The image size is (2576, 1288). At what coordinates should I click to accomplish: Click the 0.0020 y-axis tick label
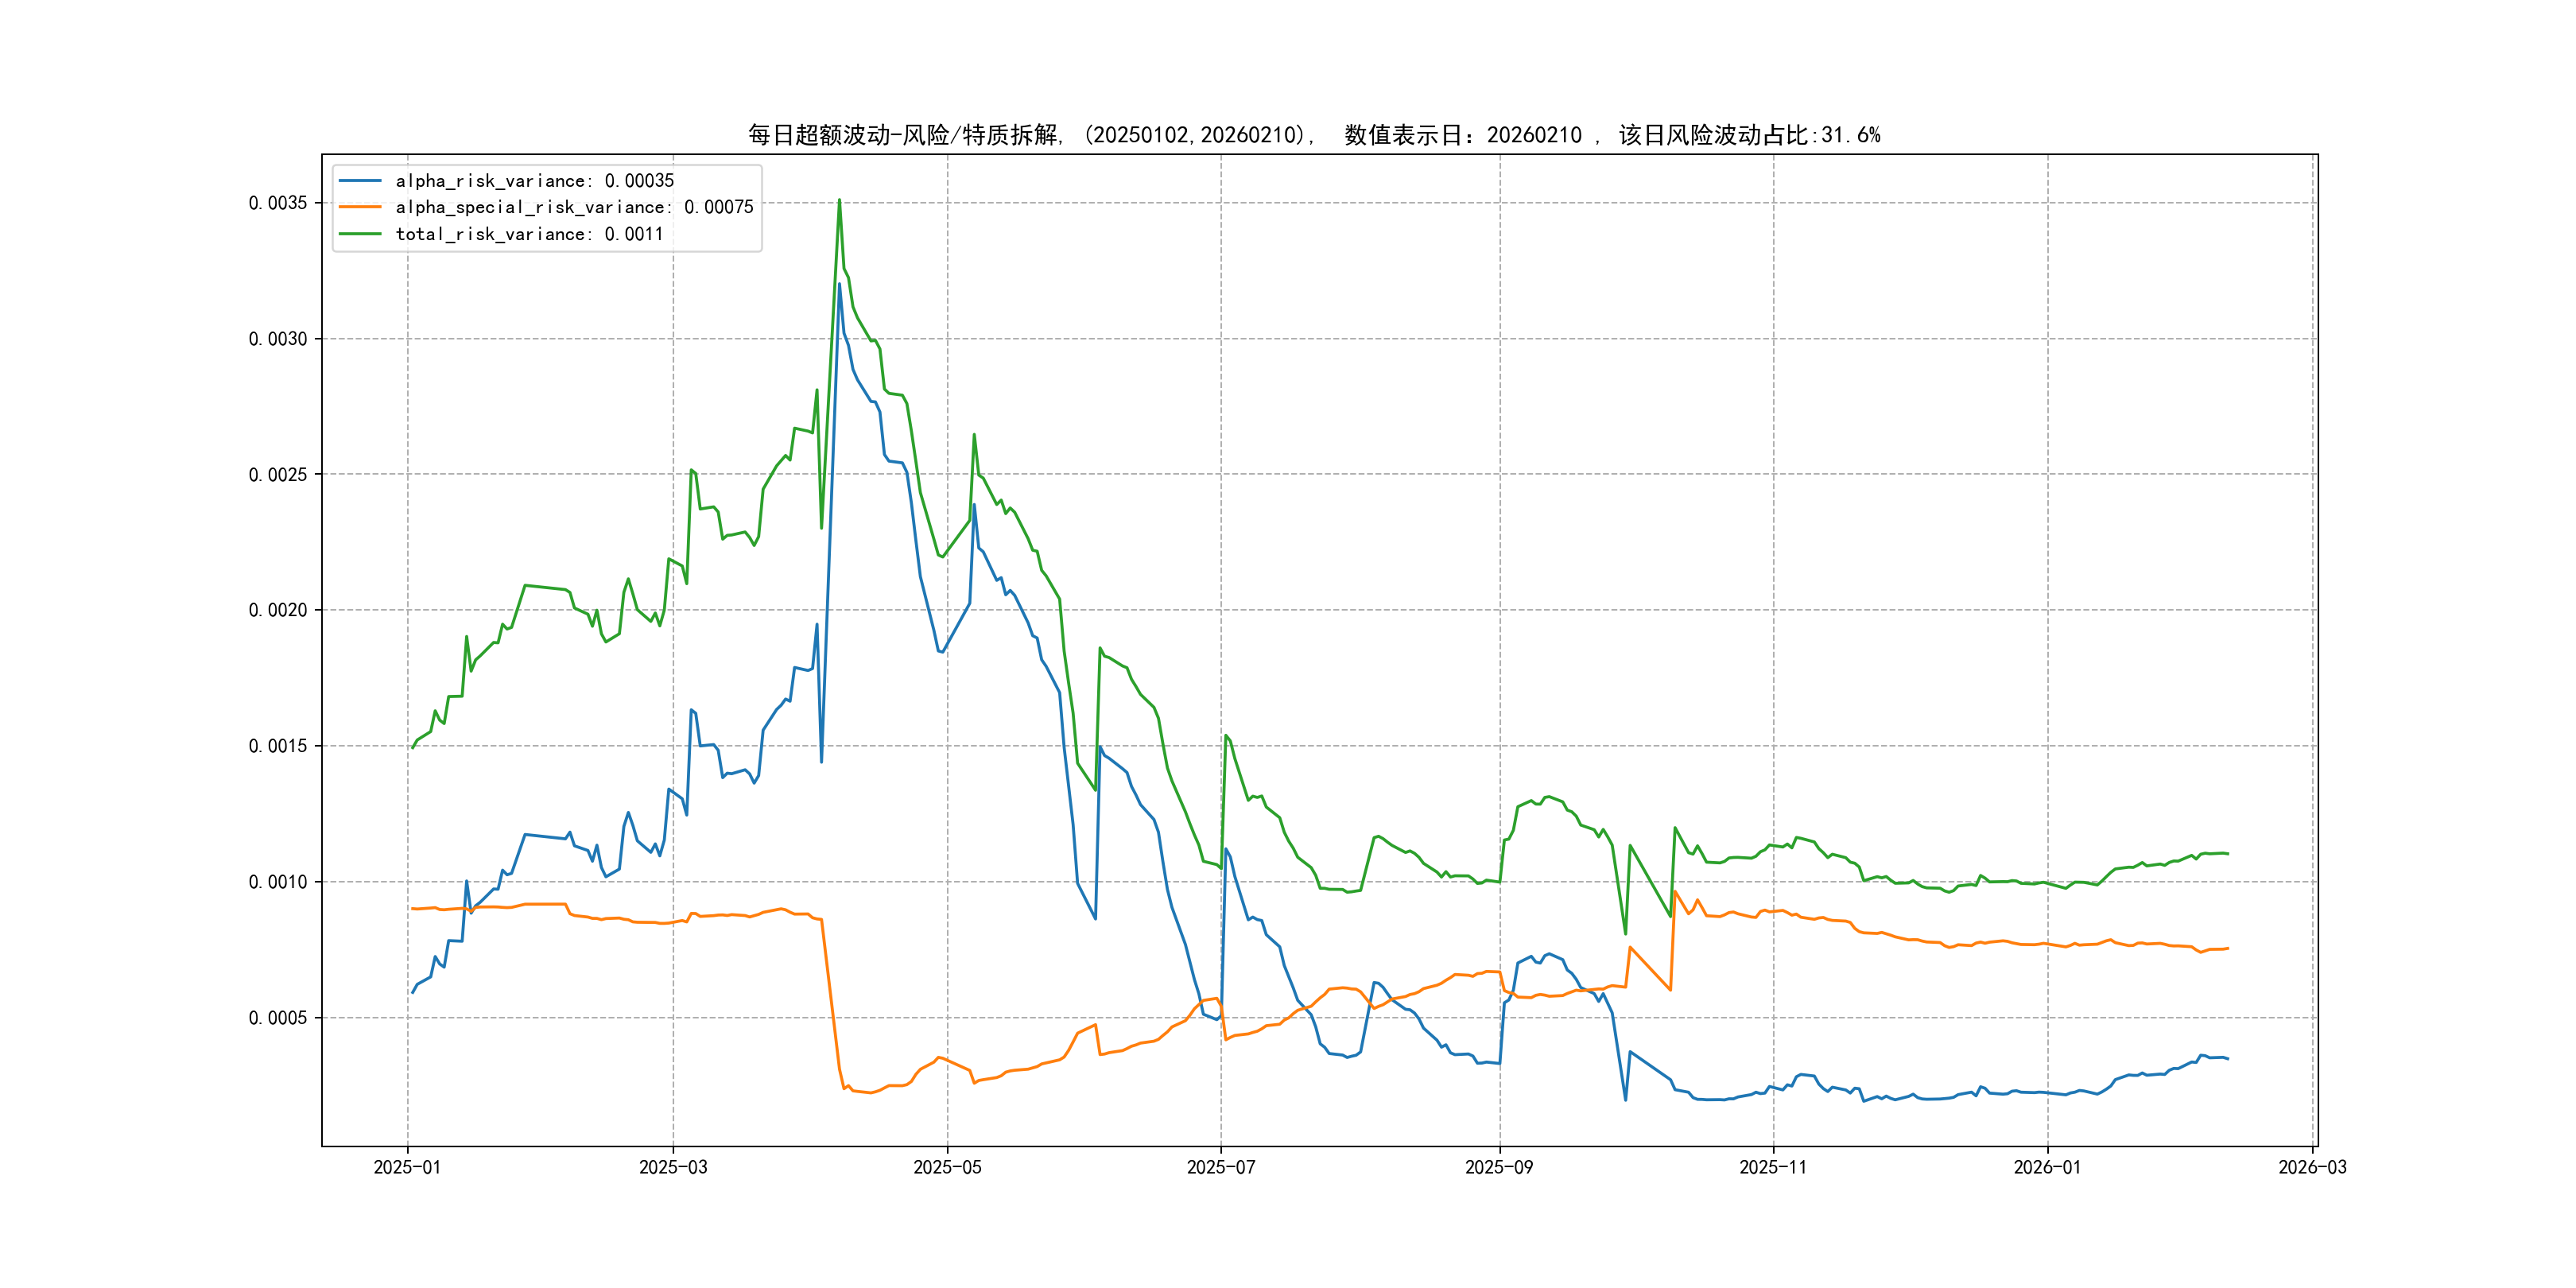278,610
